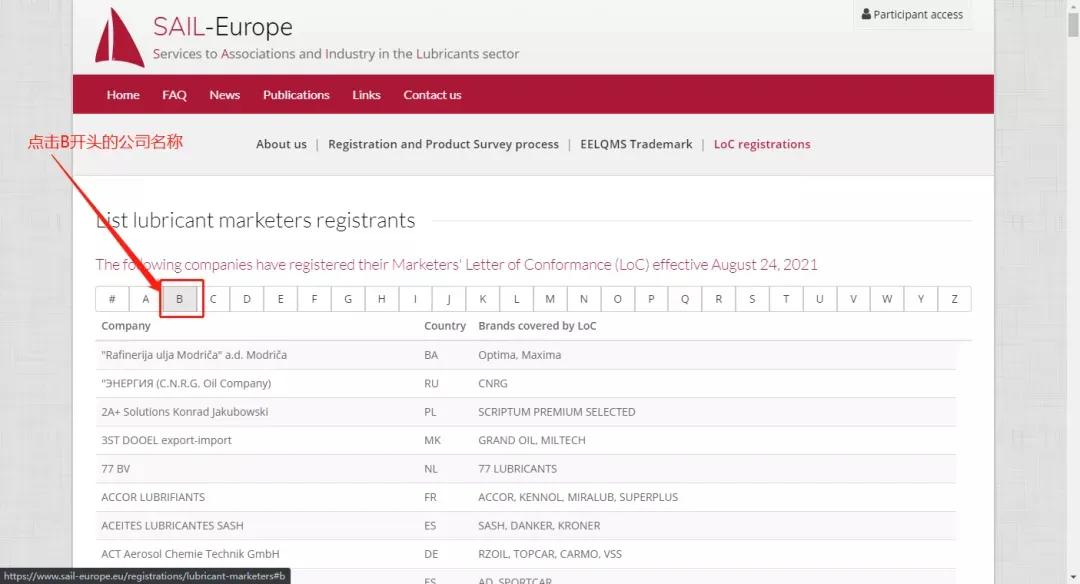The height and width of the screenshot is (584, 1080).
Task: Click the SAIL-Europe red sail logo
Action: [x=119, y=38]
